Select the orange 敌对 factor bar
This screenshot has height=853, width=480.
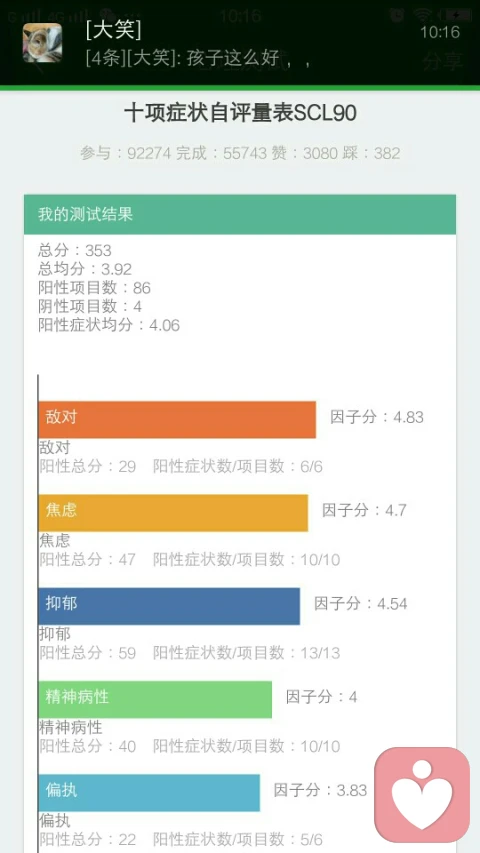point(177,419)
